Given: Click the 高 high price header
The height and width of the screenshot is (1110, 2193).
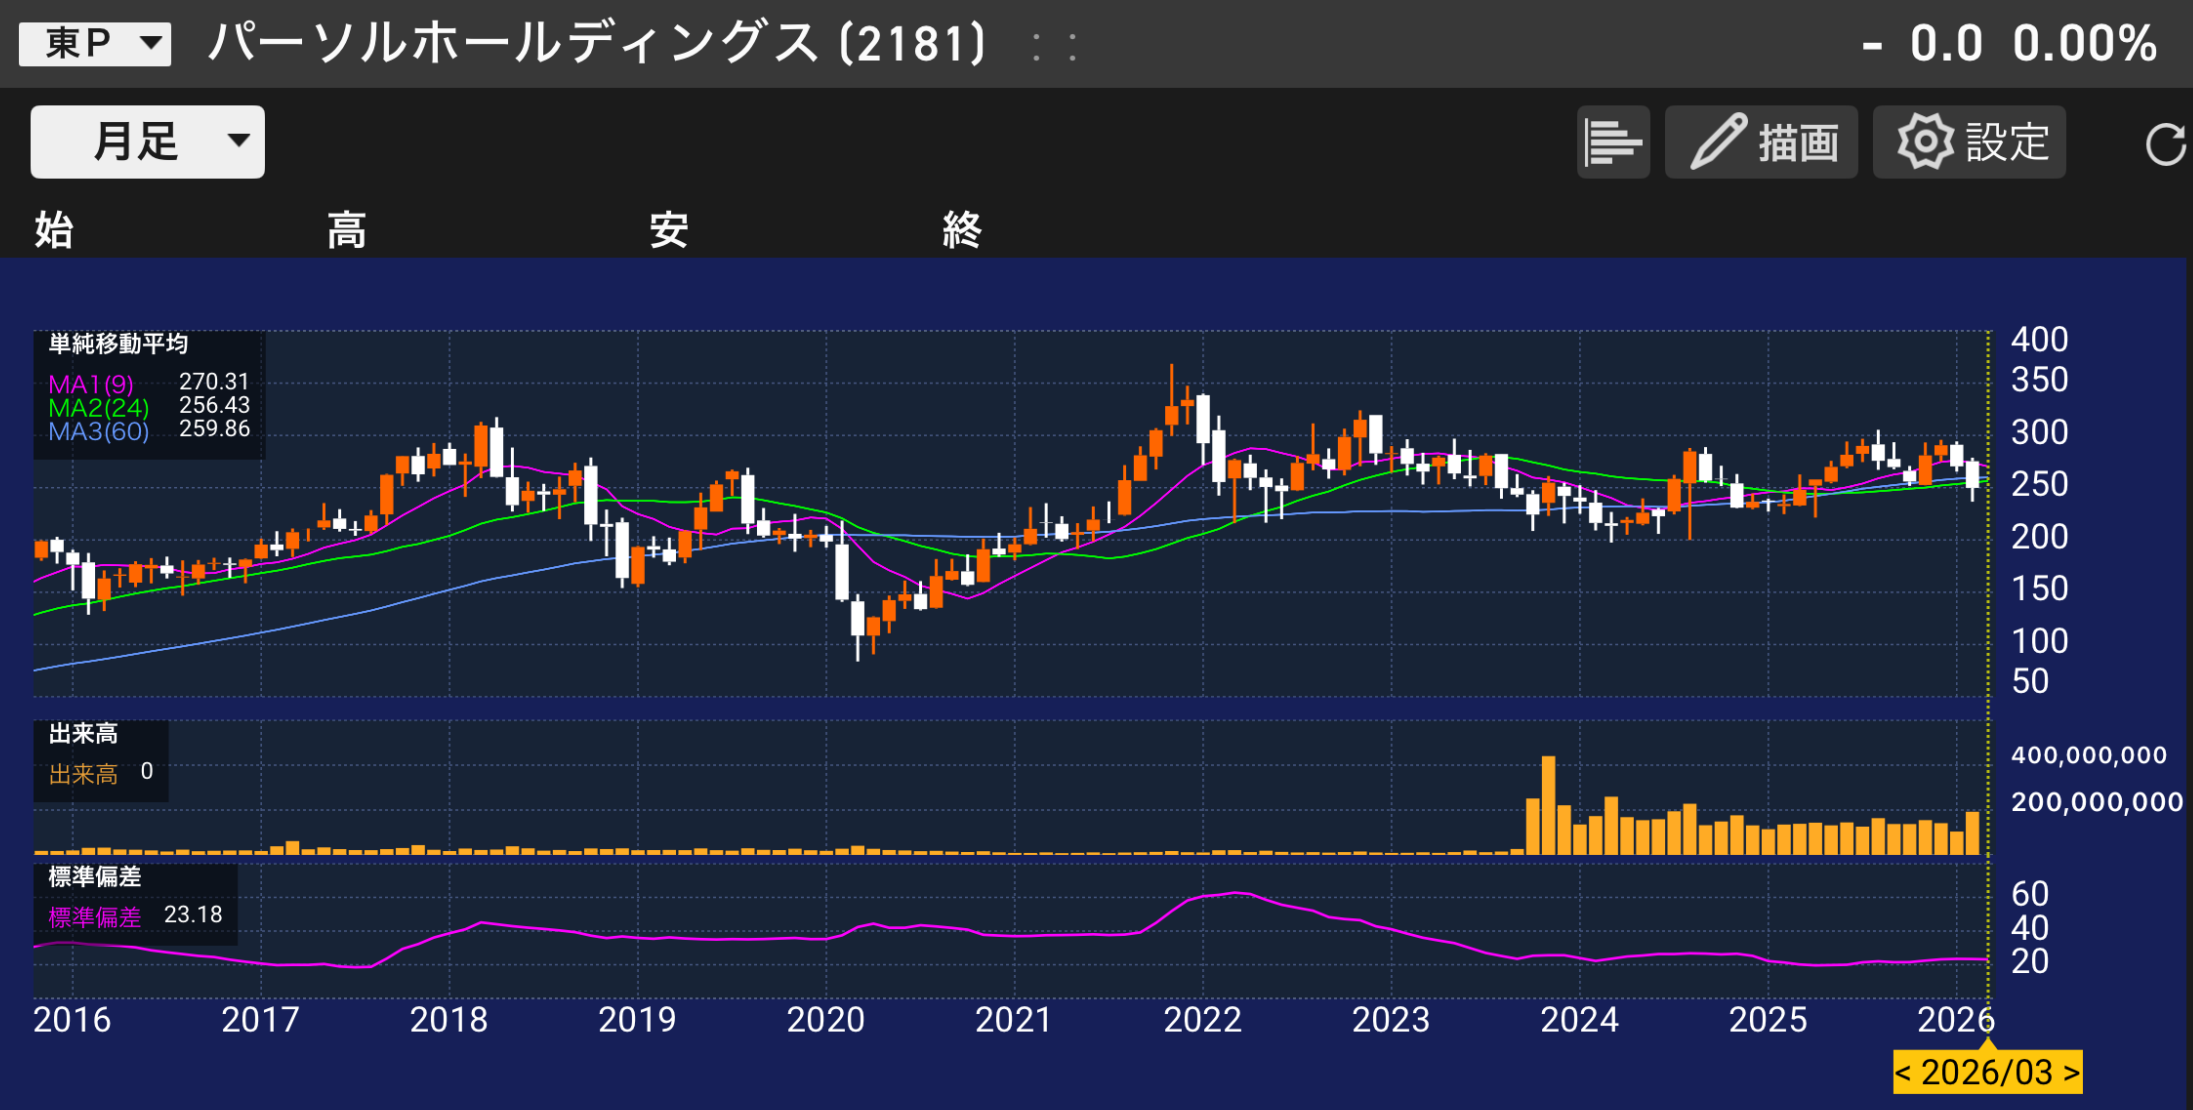Looking at the screenshot, I should click(x=345, y=229).
